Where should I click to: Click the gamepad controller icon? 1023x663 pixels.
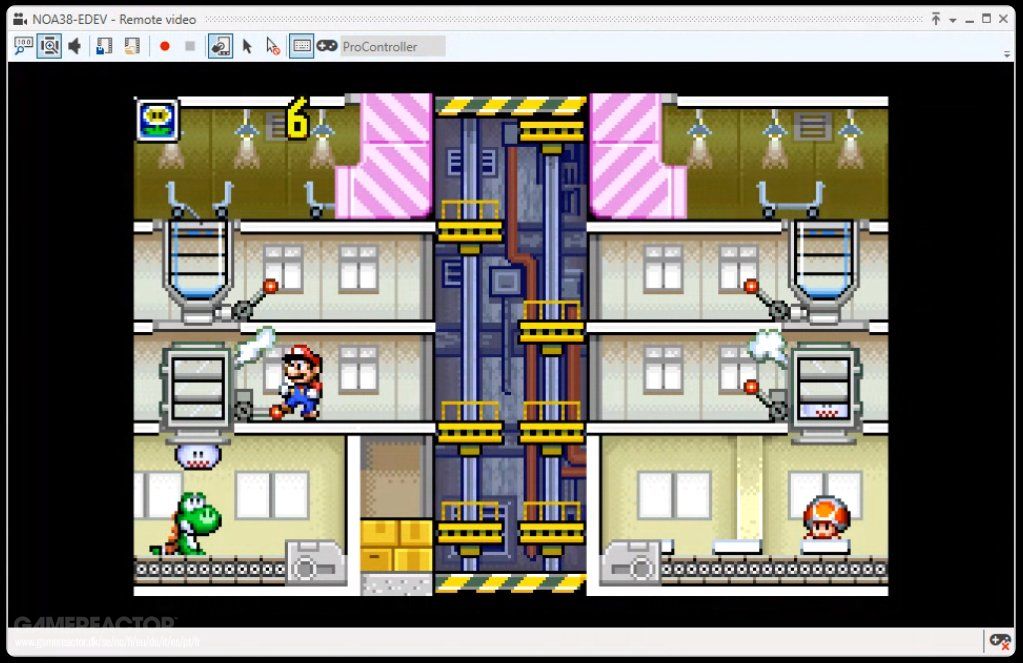(325, 45)
